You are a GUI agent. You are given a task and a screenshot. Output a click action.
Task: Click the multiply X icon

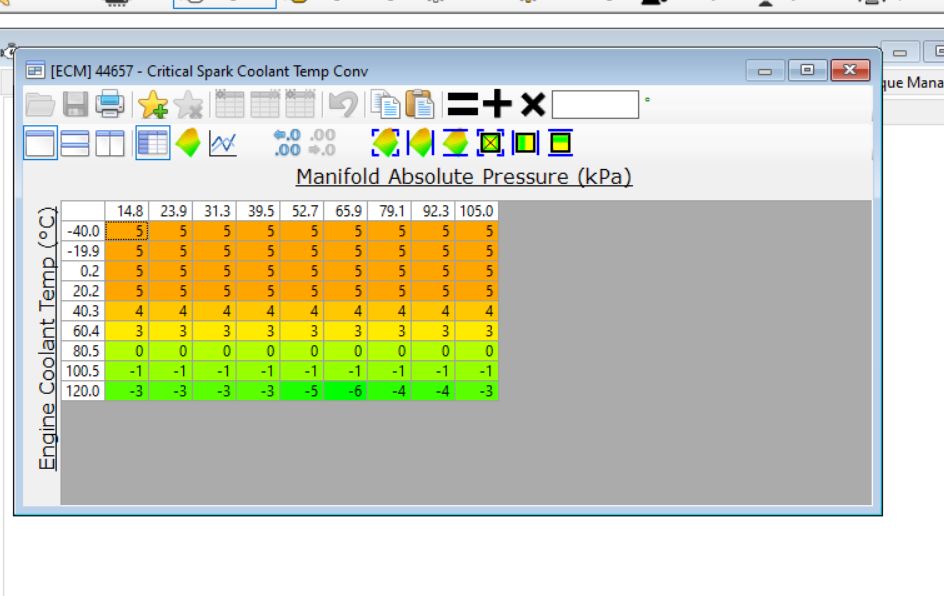click(532, 104)
